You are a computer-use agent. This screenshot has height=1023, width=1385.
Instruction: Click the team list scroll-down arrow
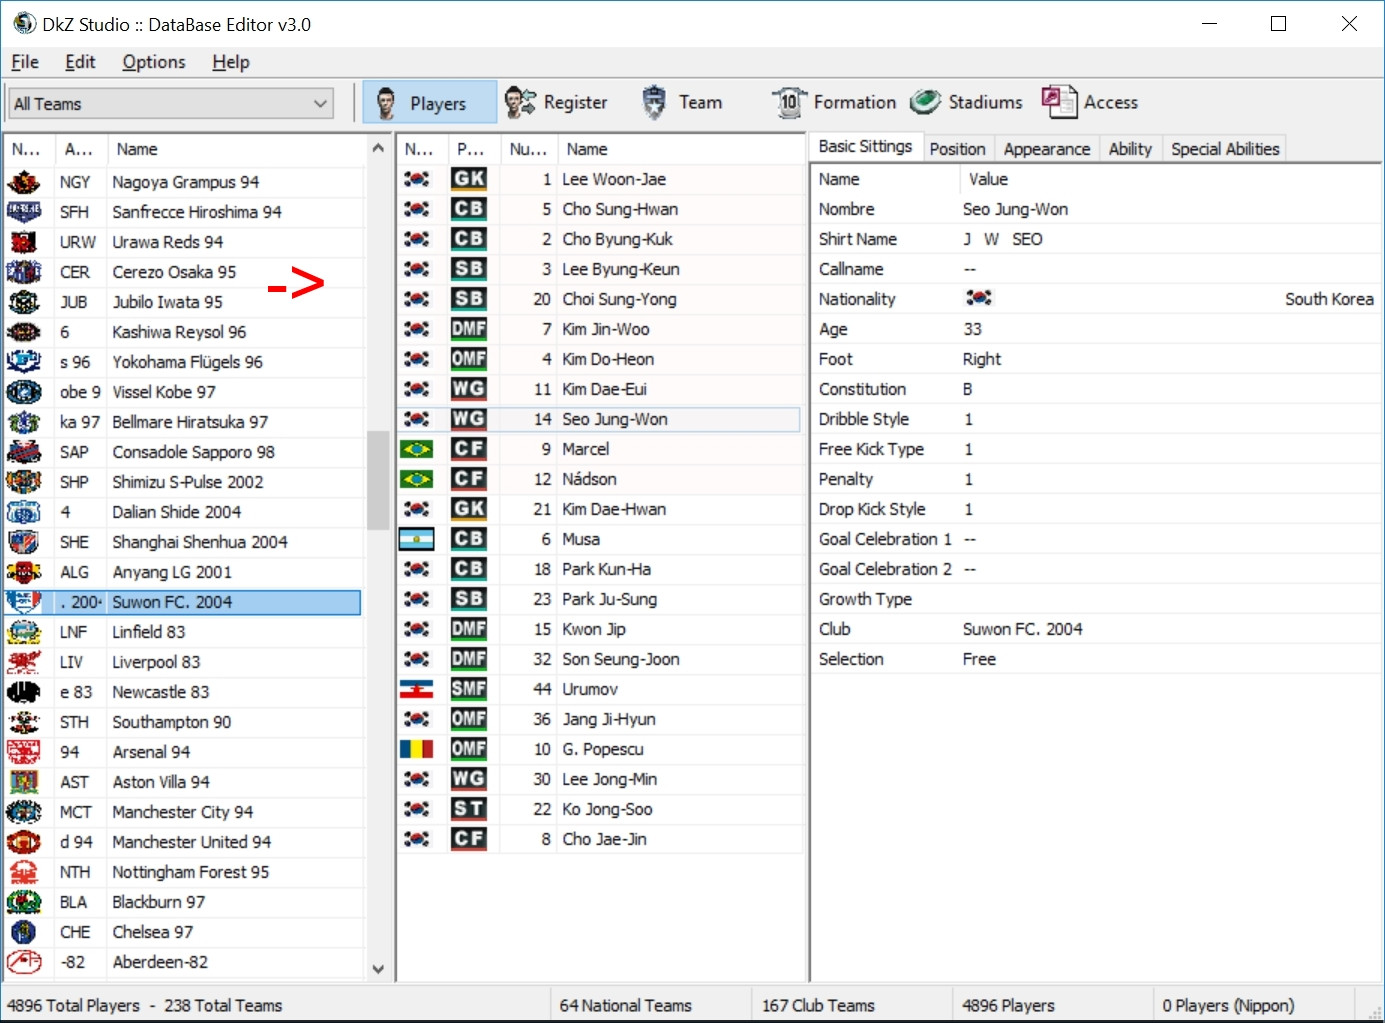click(x=378, y=969)
